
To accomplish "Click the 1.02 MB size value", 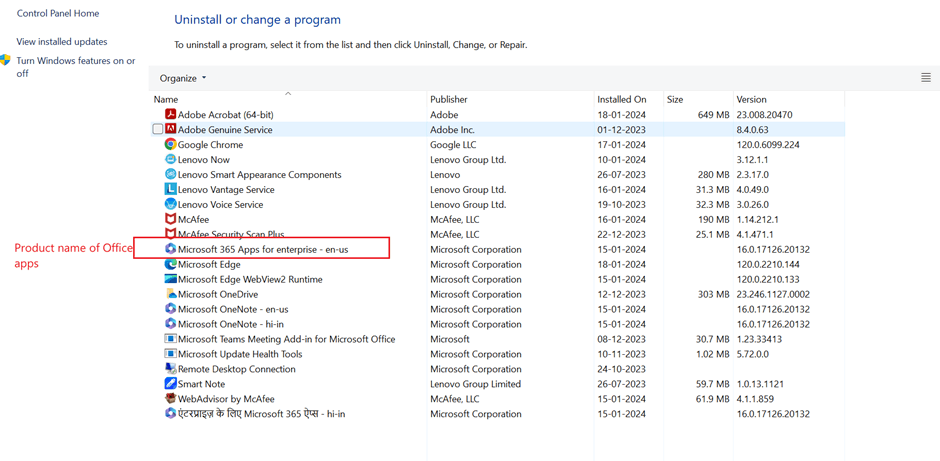I will [712, 354].
